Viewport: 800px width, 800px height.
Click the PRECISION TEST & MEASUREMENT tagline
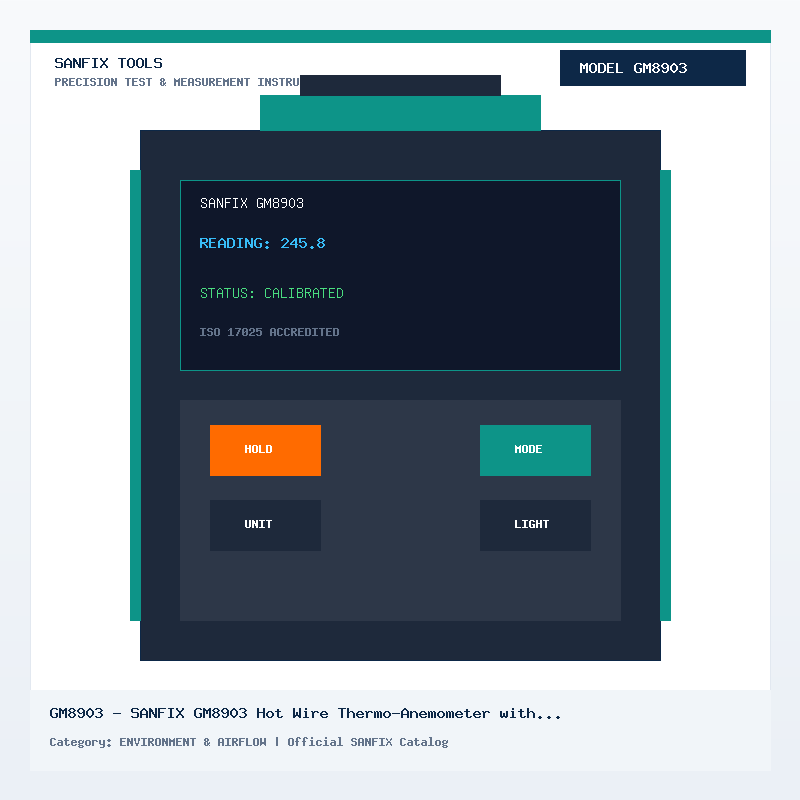pyautogui.click(x=177, y=82)
